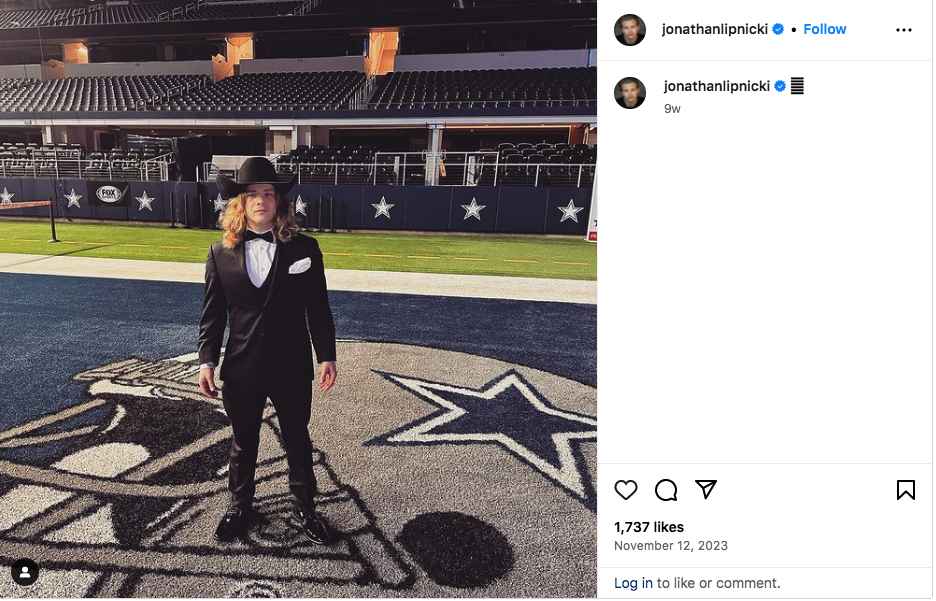Show tagged people icon on the photo

25,572
